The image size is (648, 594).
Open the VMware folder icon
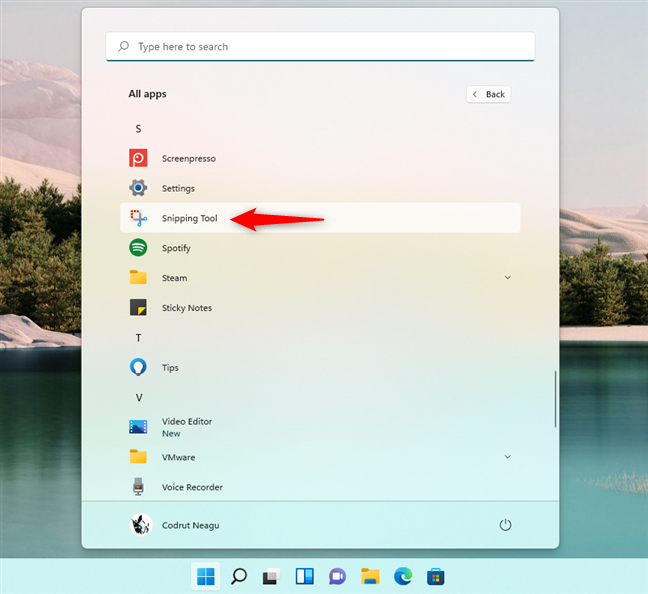[138, 457]
